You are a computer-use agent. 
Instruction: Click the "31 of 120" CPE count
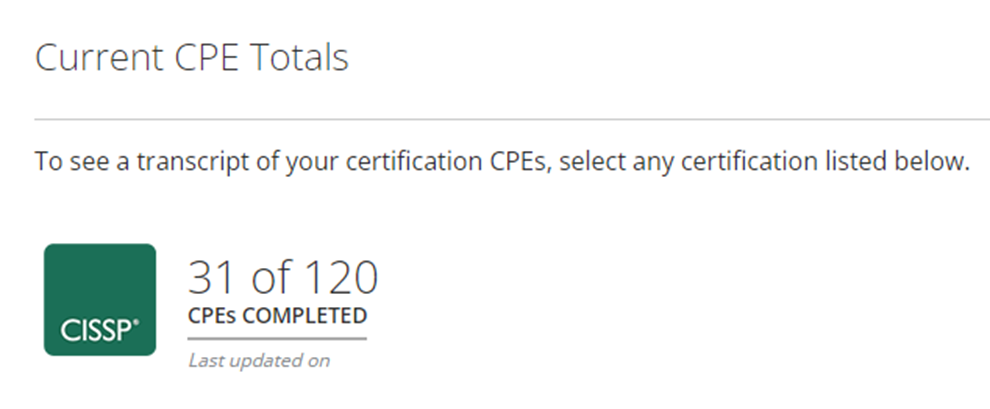[283, 277]
